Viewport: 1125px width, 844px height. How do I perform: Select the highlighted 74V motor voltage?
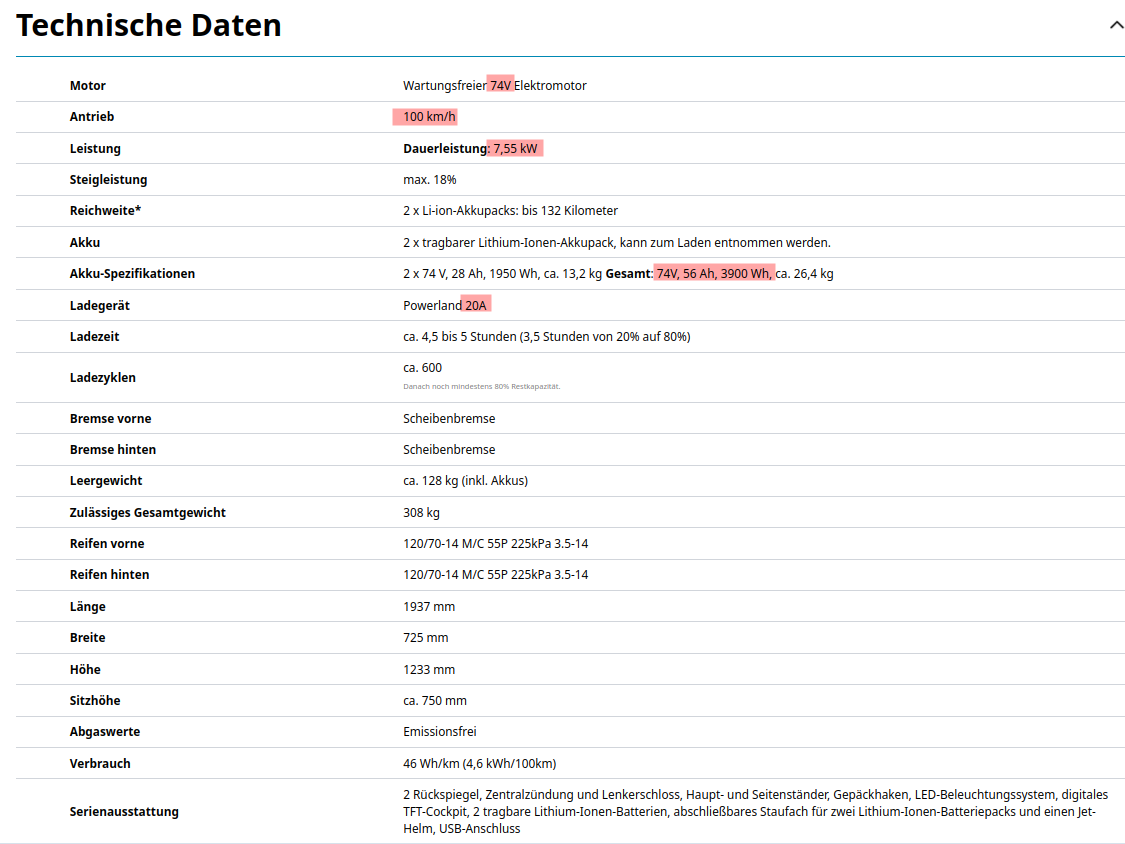tap(500, 86)
